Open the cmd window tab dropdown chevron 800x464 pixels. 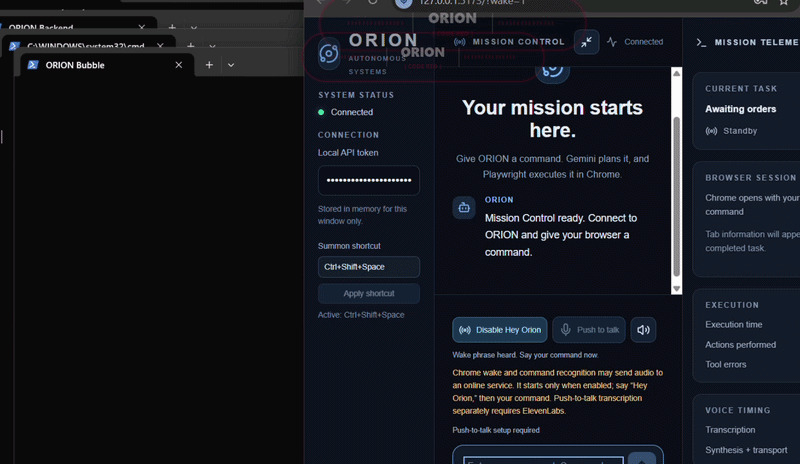[x=212, y=46]
